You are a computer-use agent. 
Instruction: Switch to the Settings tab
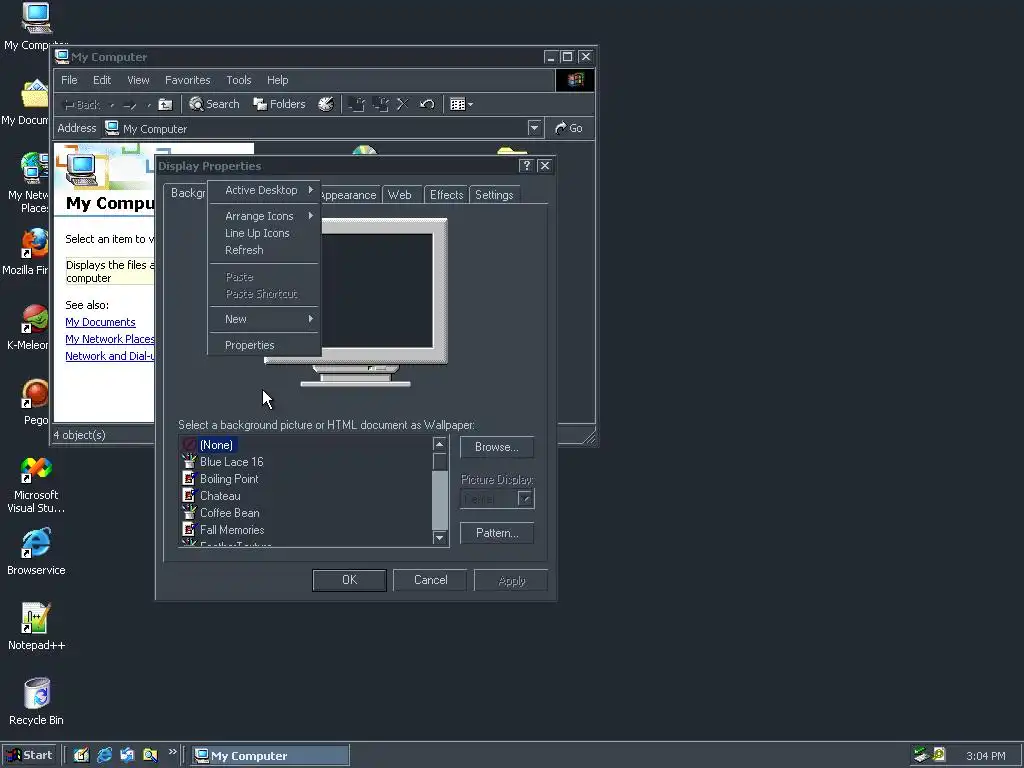point(494,195)
